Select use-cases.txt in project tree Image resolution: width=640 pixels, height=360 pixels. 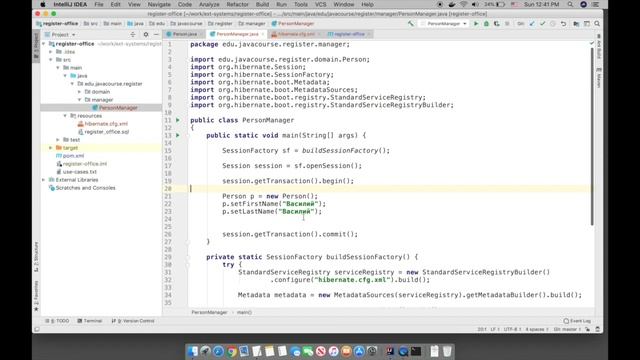click(x=76, y=172)
